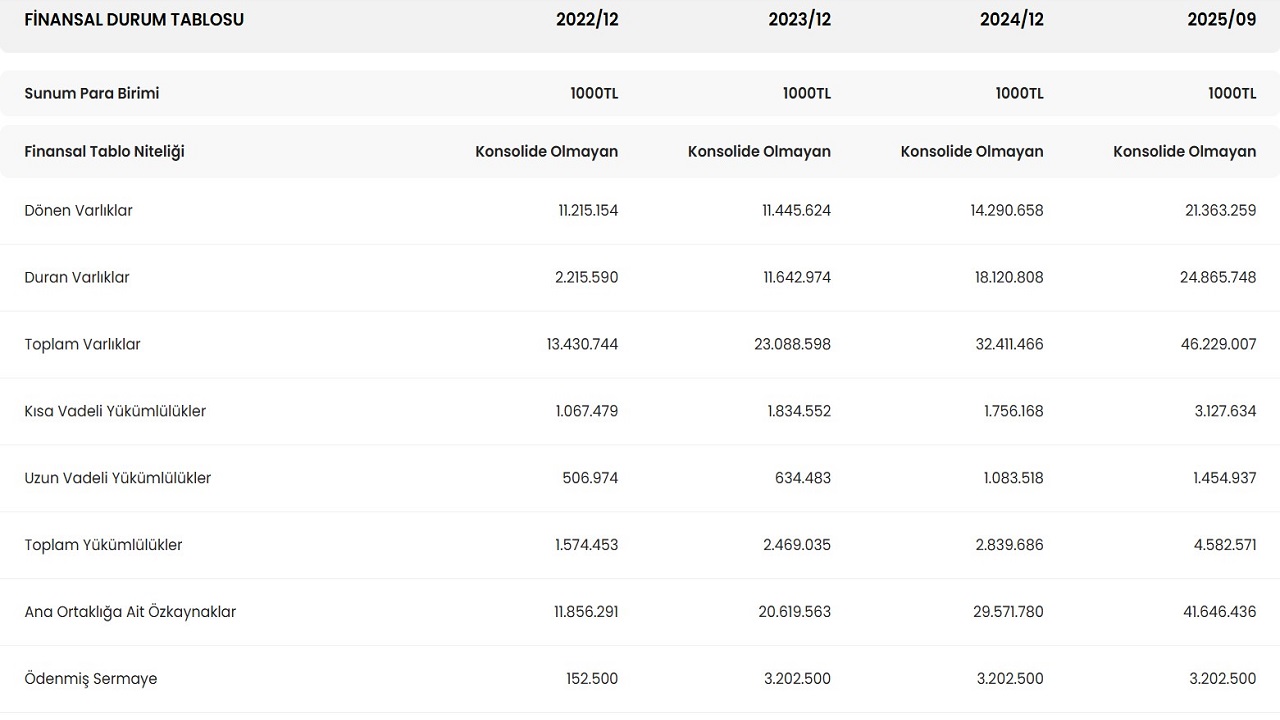
Task: Click the 11.215.154 current assets value
Action: [x=588, y=211]
